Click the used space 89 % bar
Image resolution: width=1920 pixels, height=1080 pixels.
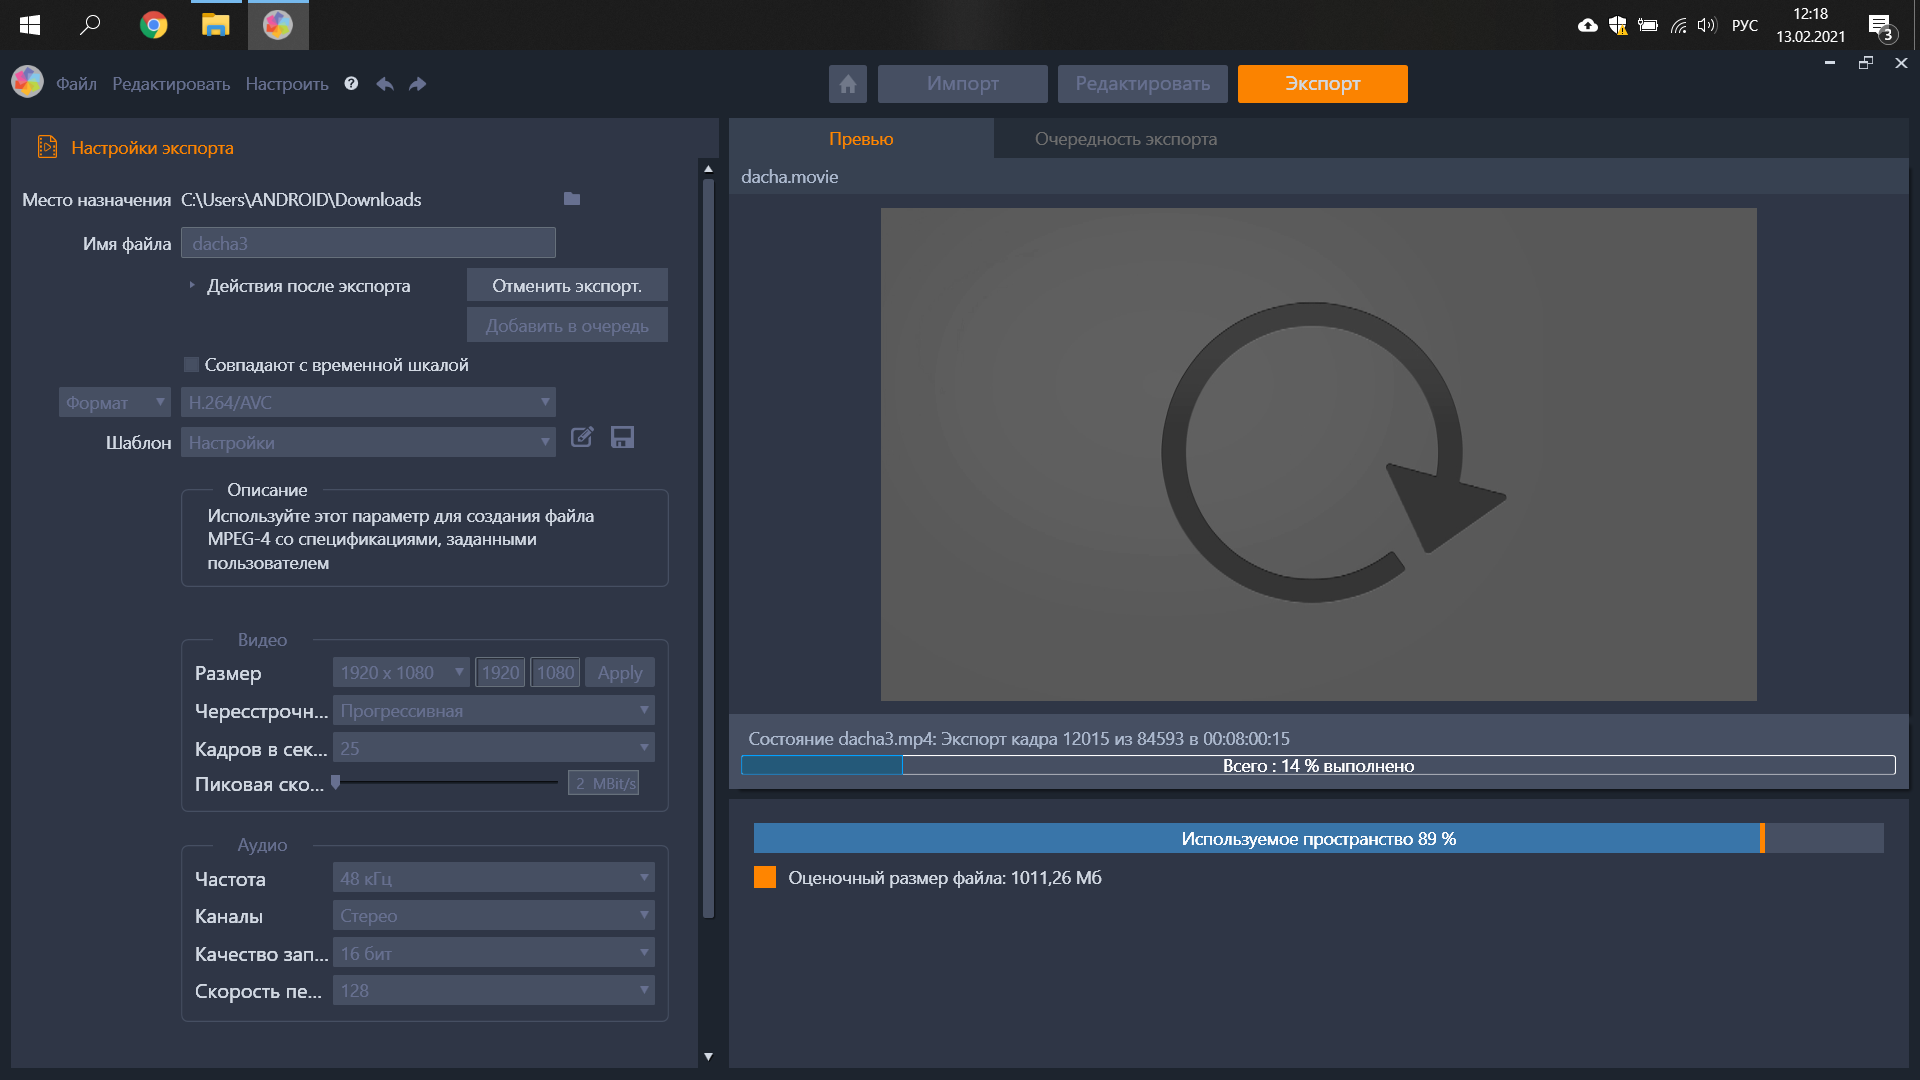[x=1319, y=838]
